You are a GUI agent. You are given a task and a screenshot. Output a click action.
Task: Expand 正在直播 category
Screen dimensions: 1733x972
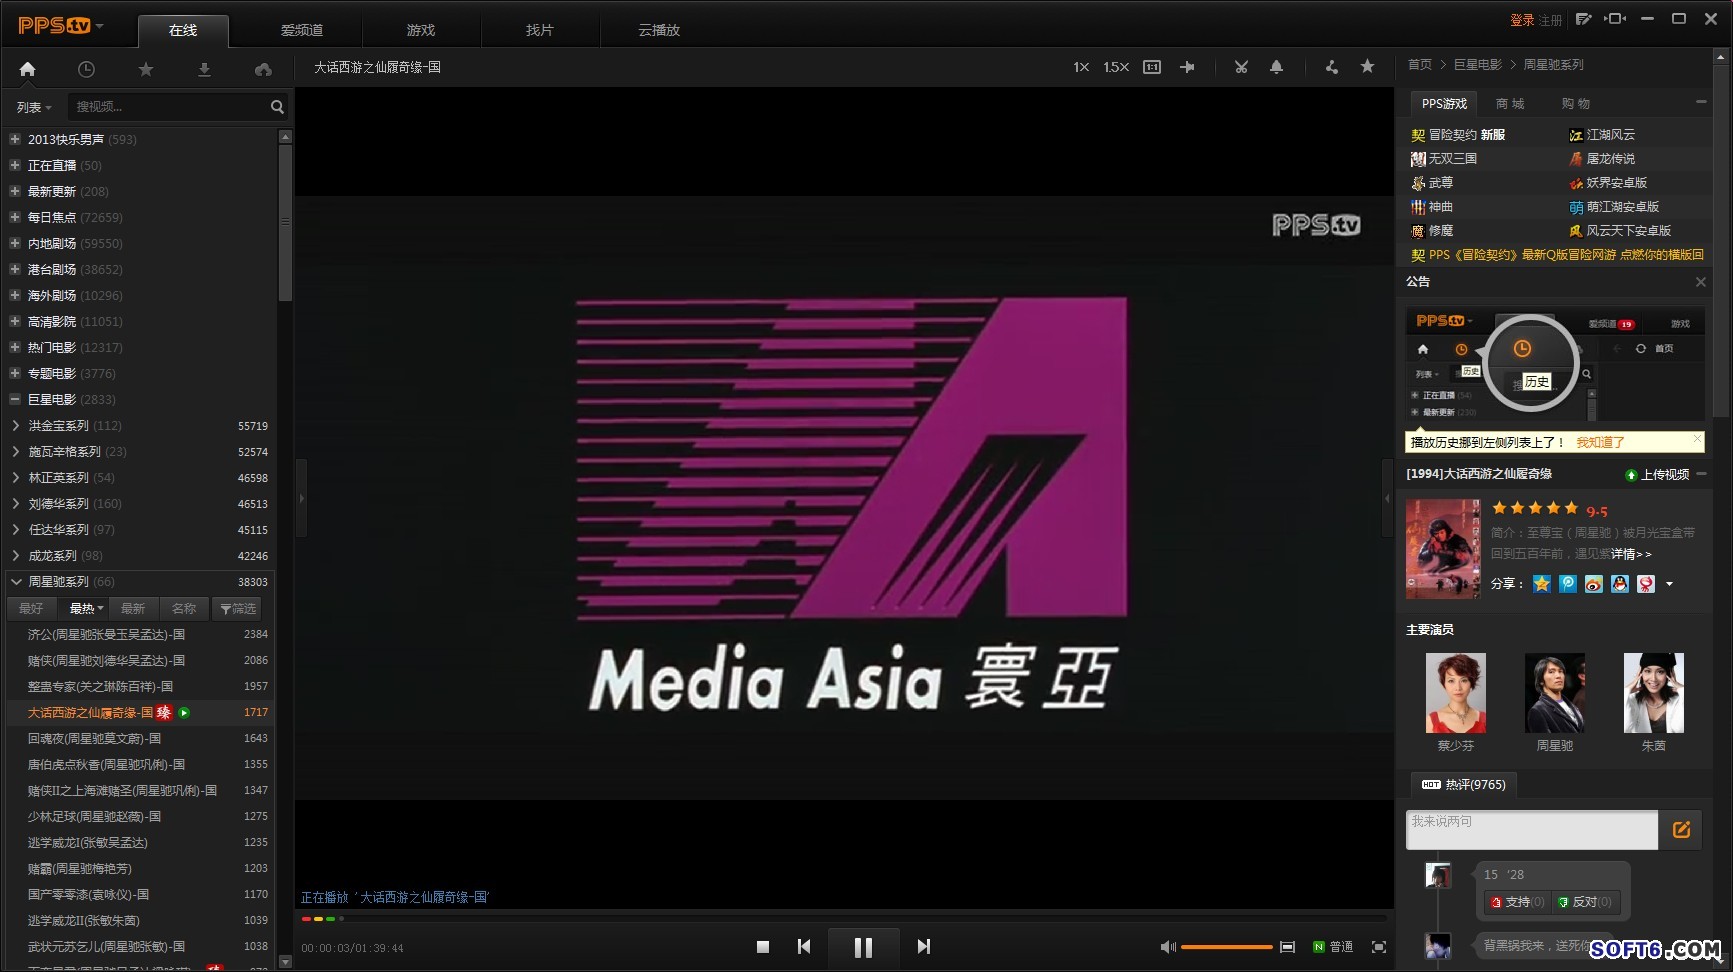[15, 165]
